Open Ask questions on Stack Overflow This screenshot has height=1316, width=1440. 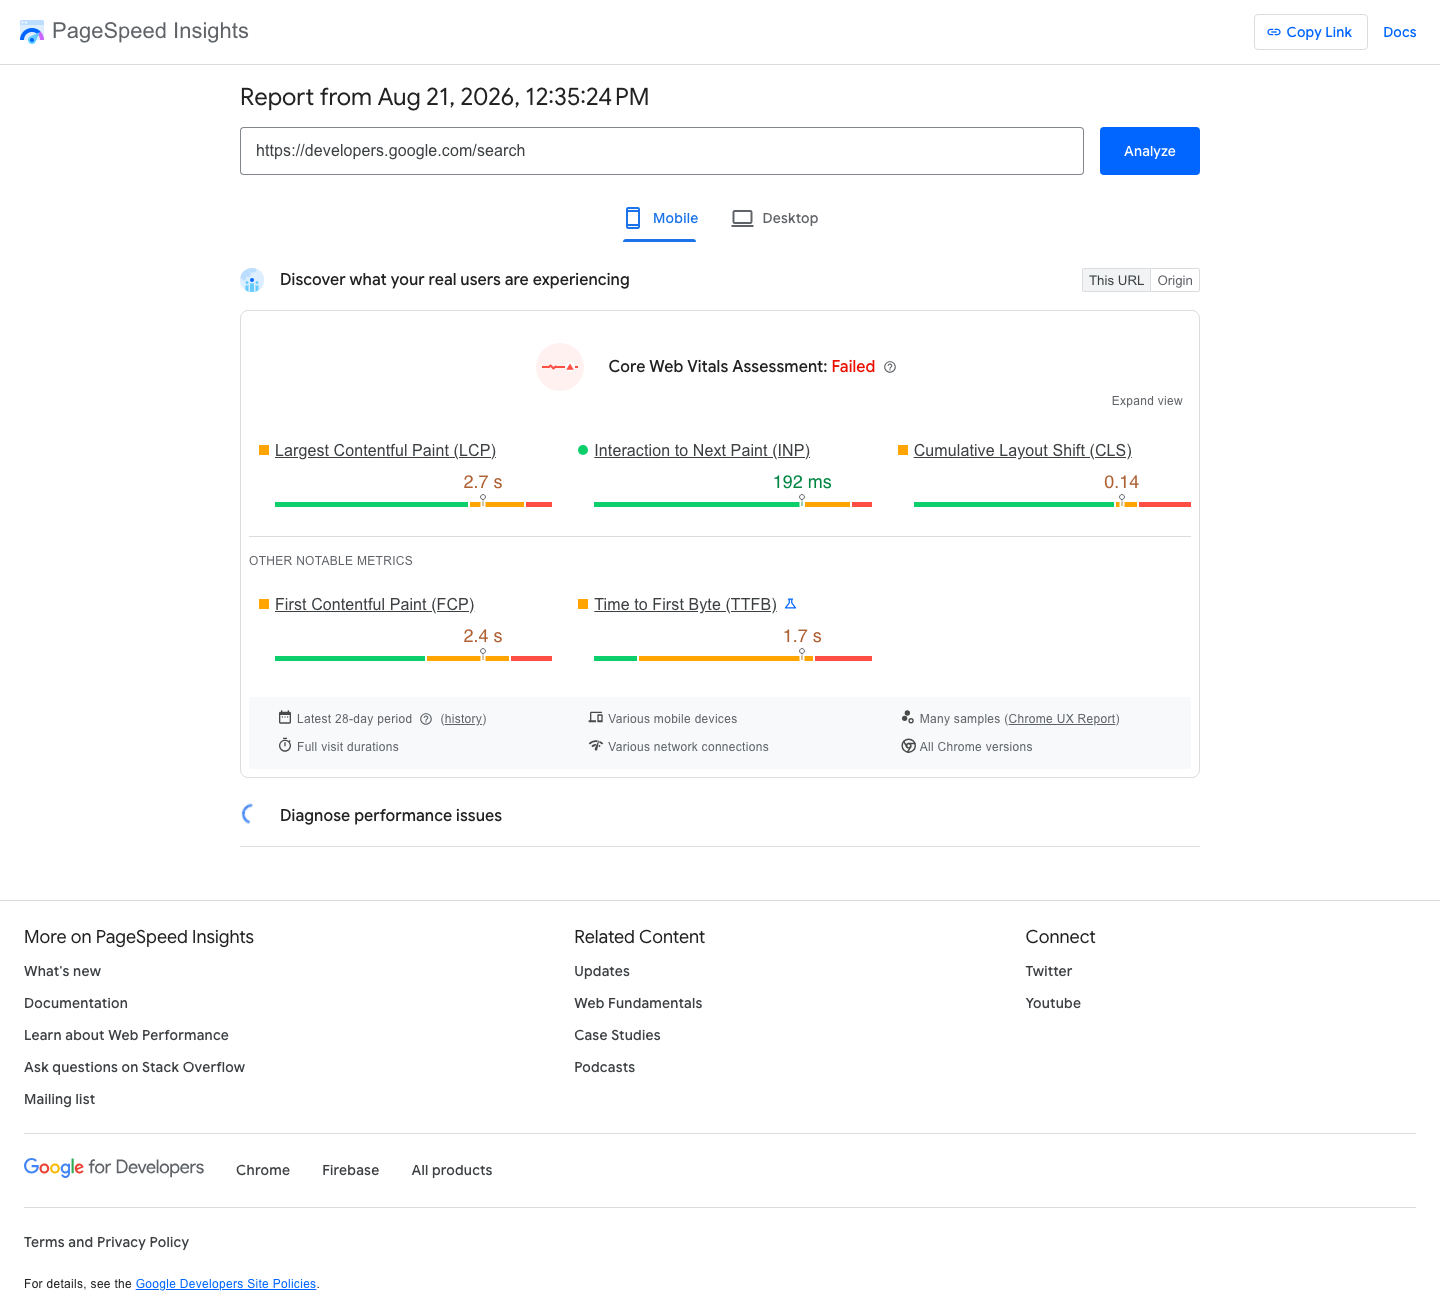click(x=134, y=1067)
